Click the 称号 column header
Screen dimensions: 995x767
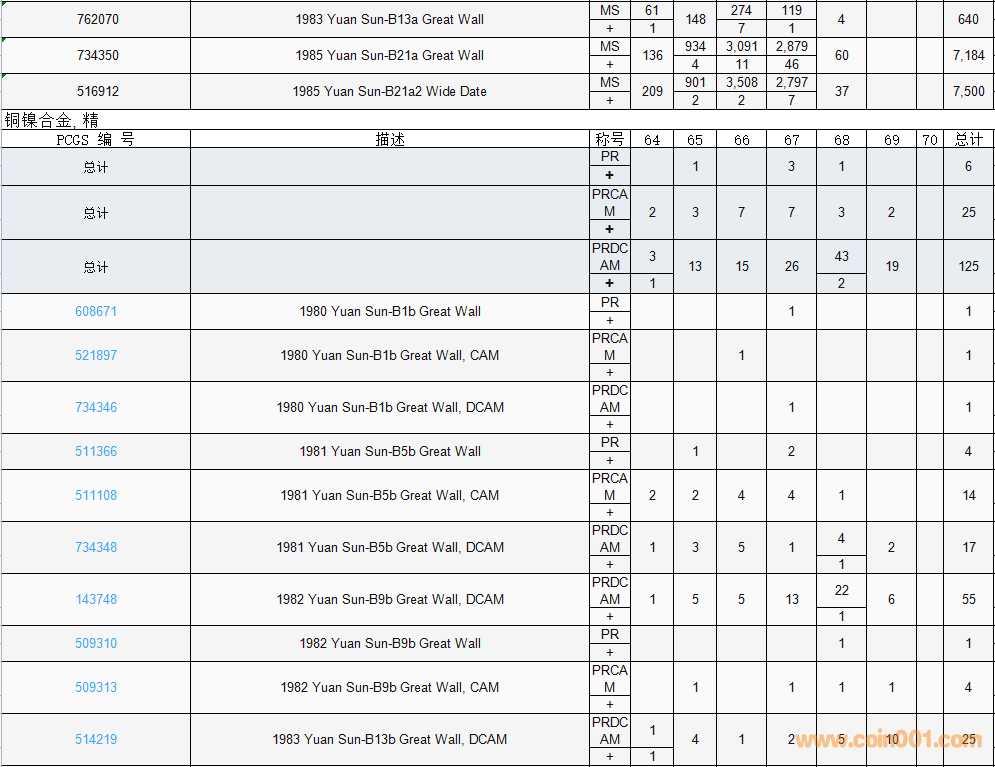(610, 140)
